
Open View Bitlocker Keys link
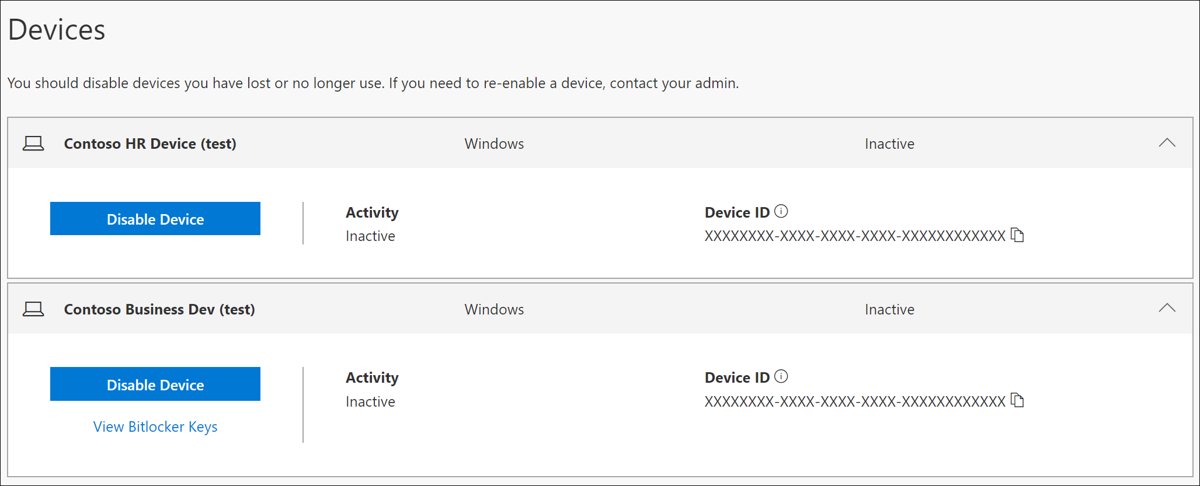[x=155, y=427]
